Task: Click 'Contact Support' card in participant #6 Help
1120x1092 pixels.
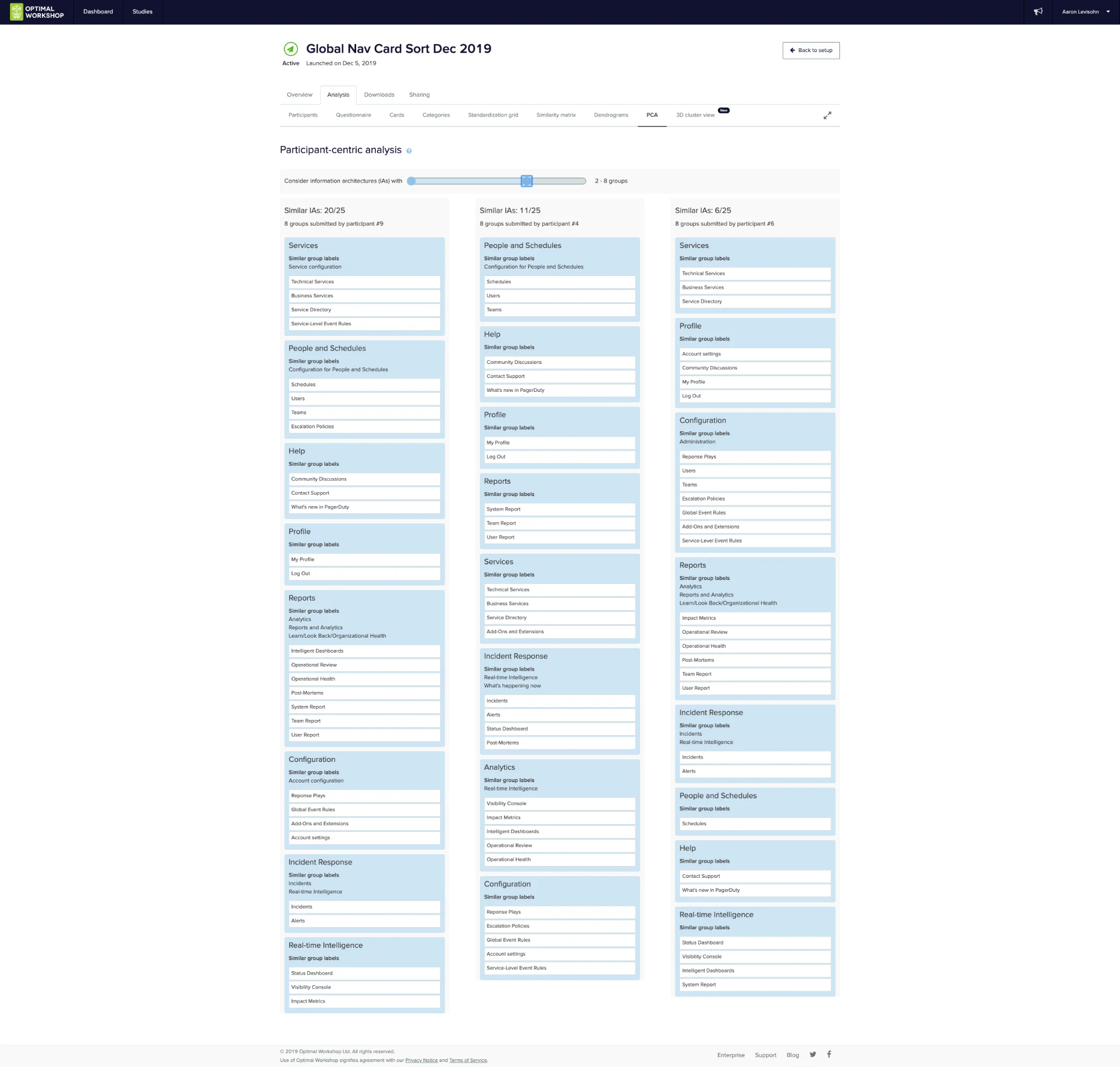Action: [755, 876]
